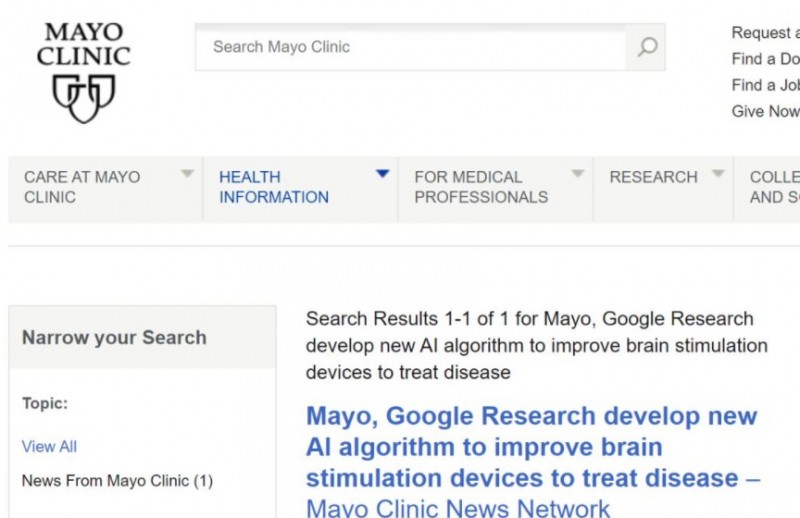Expand the For Medical Professionals arrow
This screenshot has height=518, width=800.
pyautogui.click(x=577, y=174)
